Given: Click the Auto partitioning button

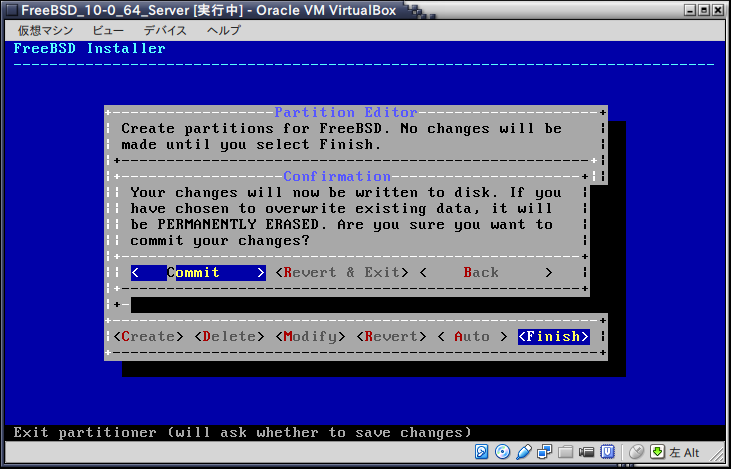Looking at the screenshot, I should [473, 336].
